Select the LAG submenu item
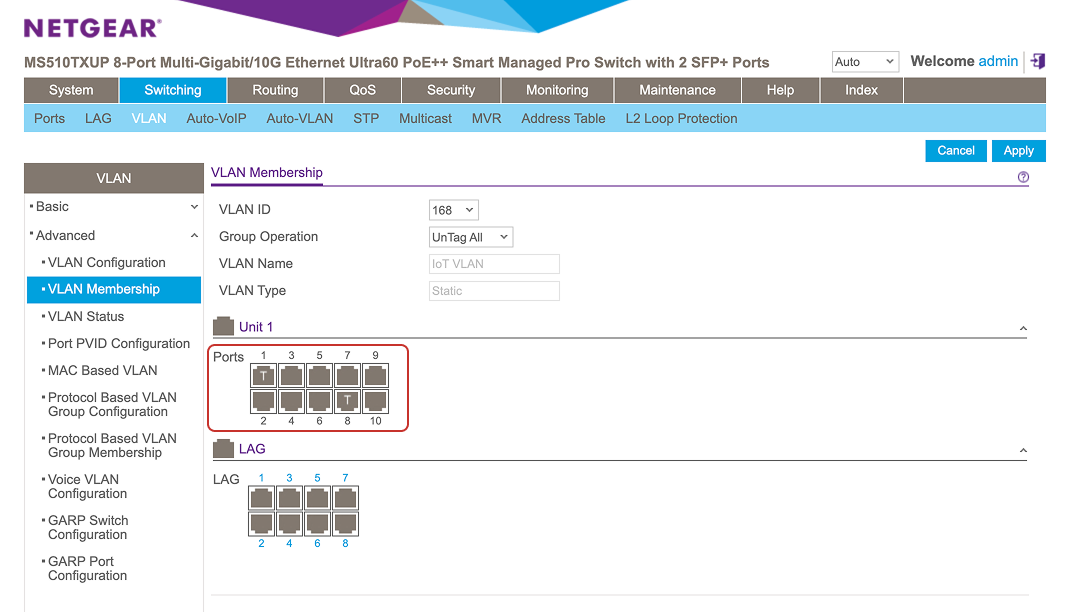 (98, 119)
